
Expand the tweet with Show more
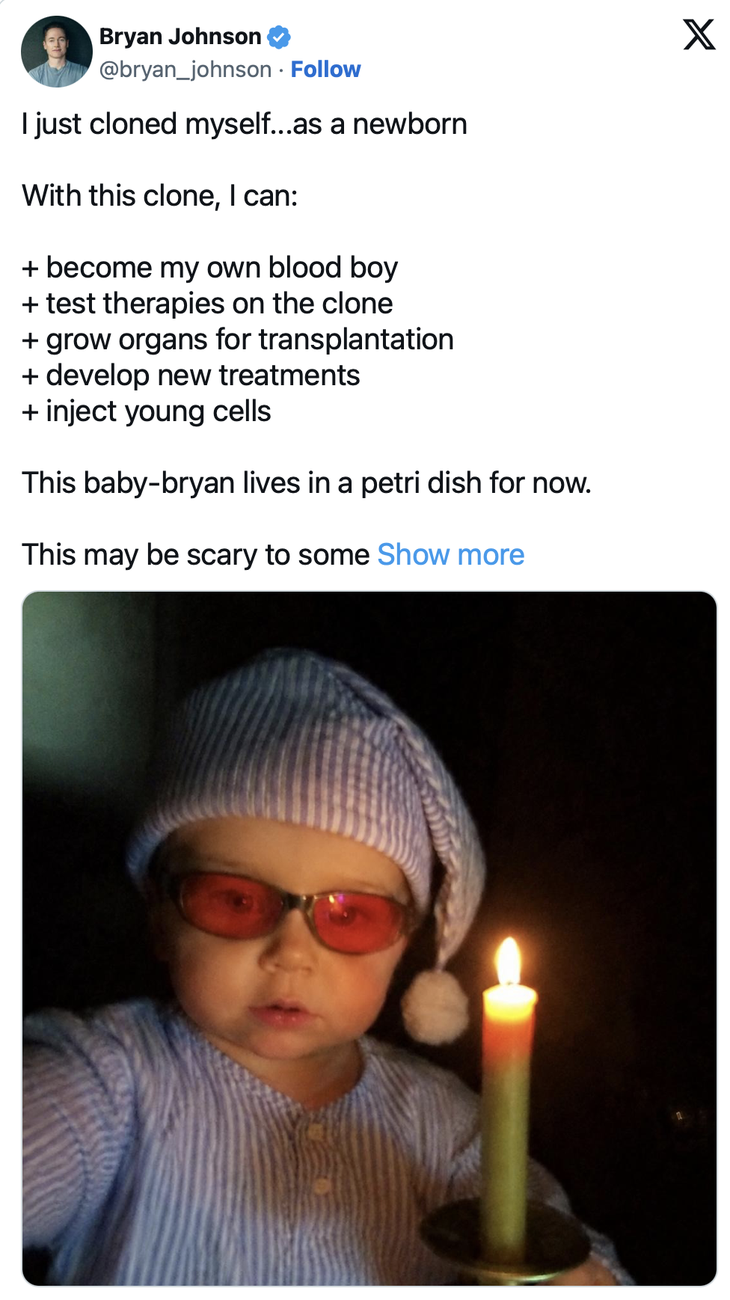click(451, 554)
